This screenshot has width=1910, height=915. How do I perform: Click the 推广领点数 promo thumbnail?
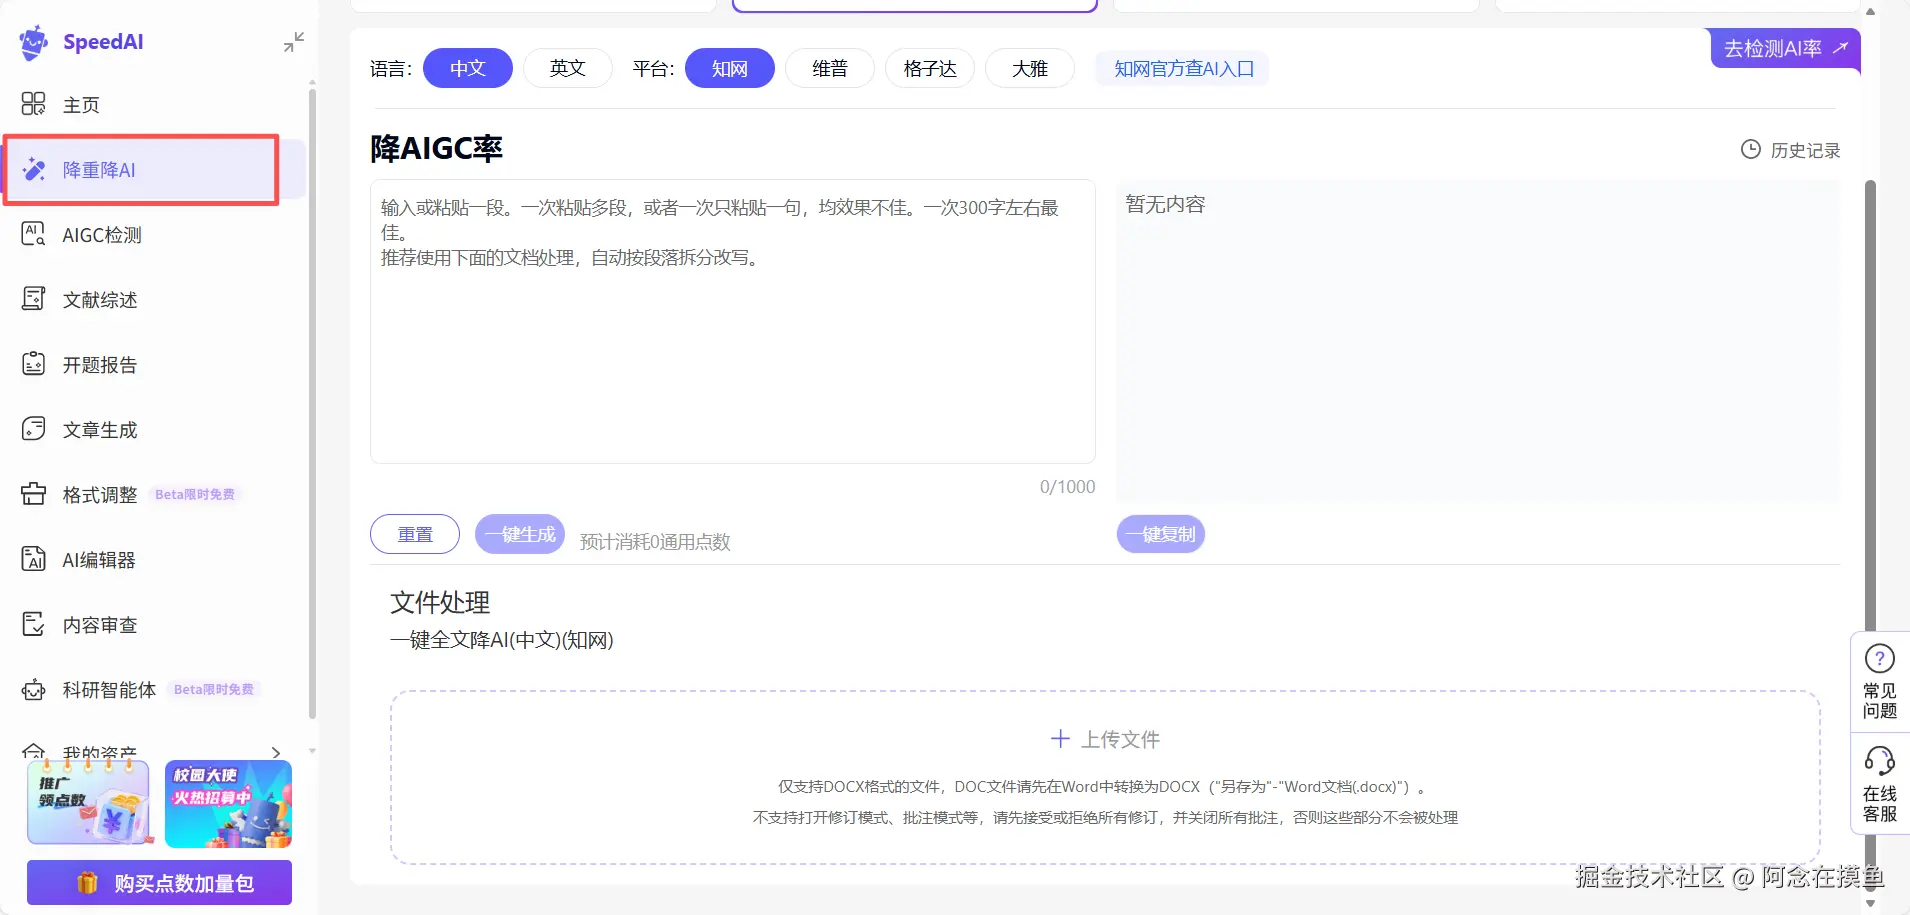pyautogui.click(x=88, y=803)
